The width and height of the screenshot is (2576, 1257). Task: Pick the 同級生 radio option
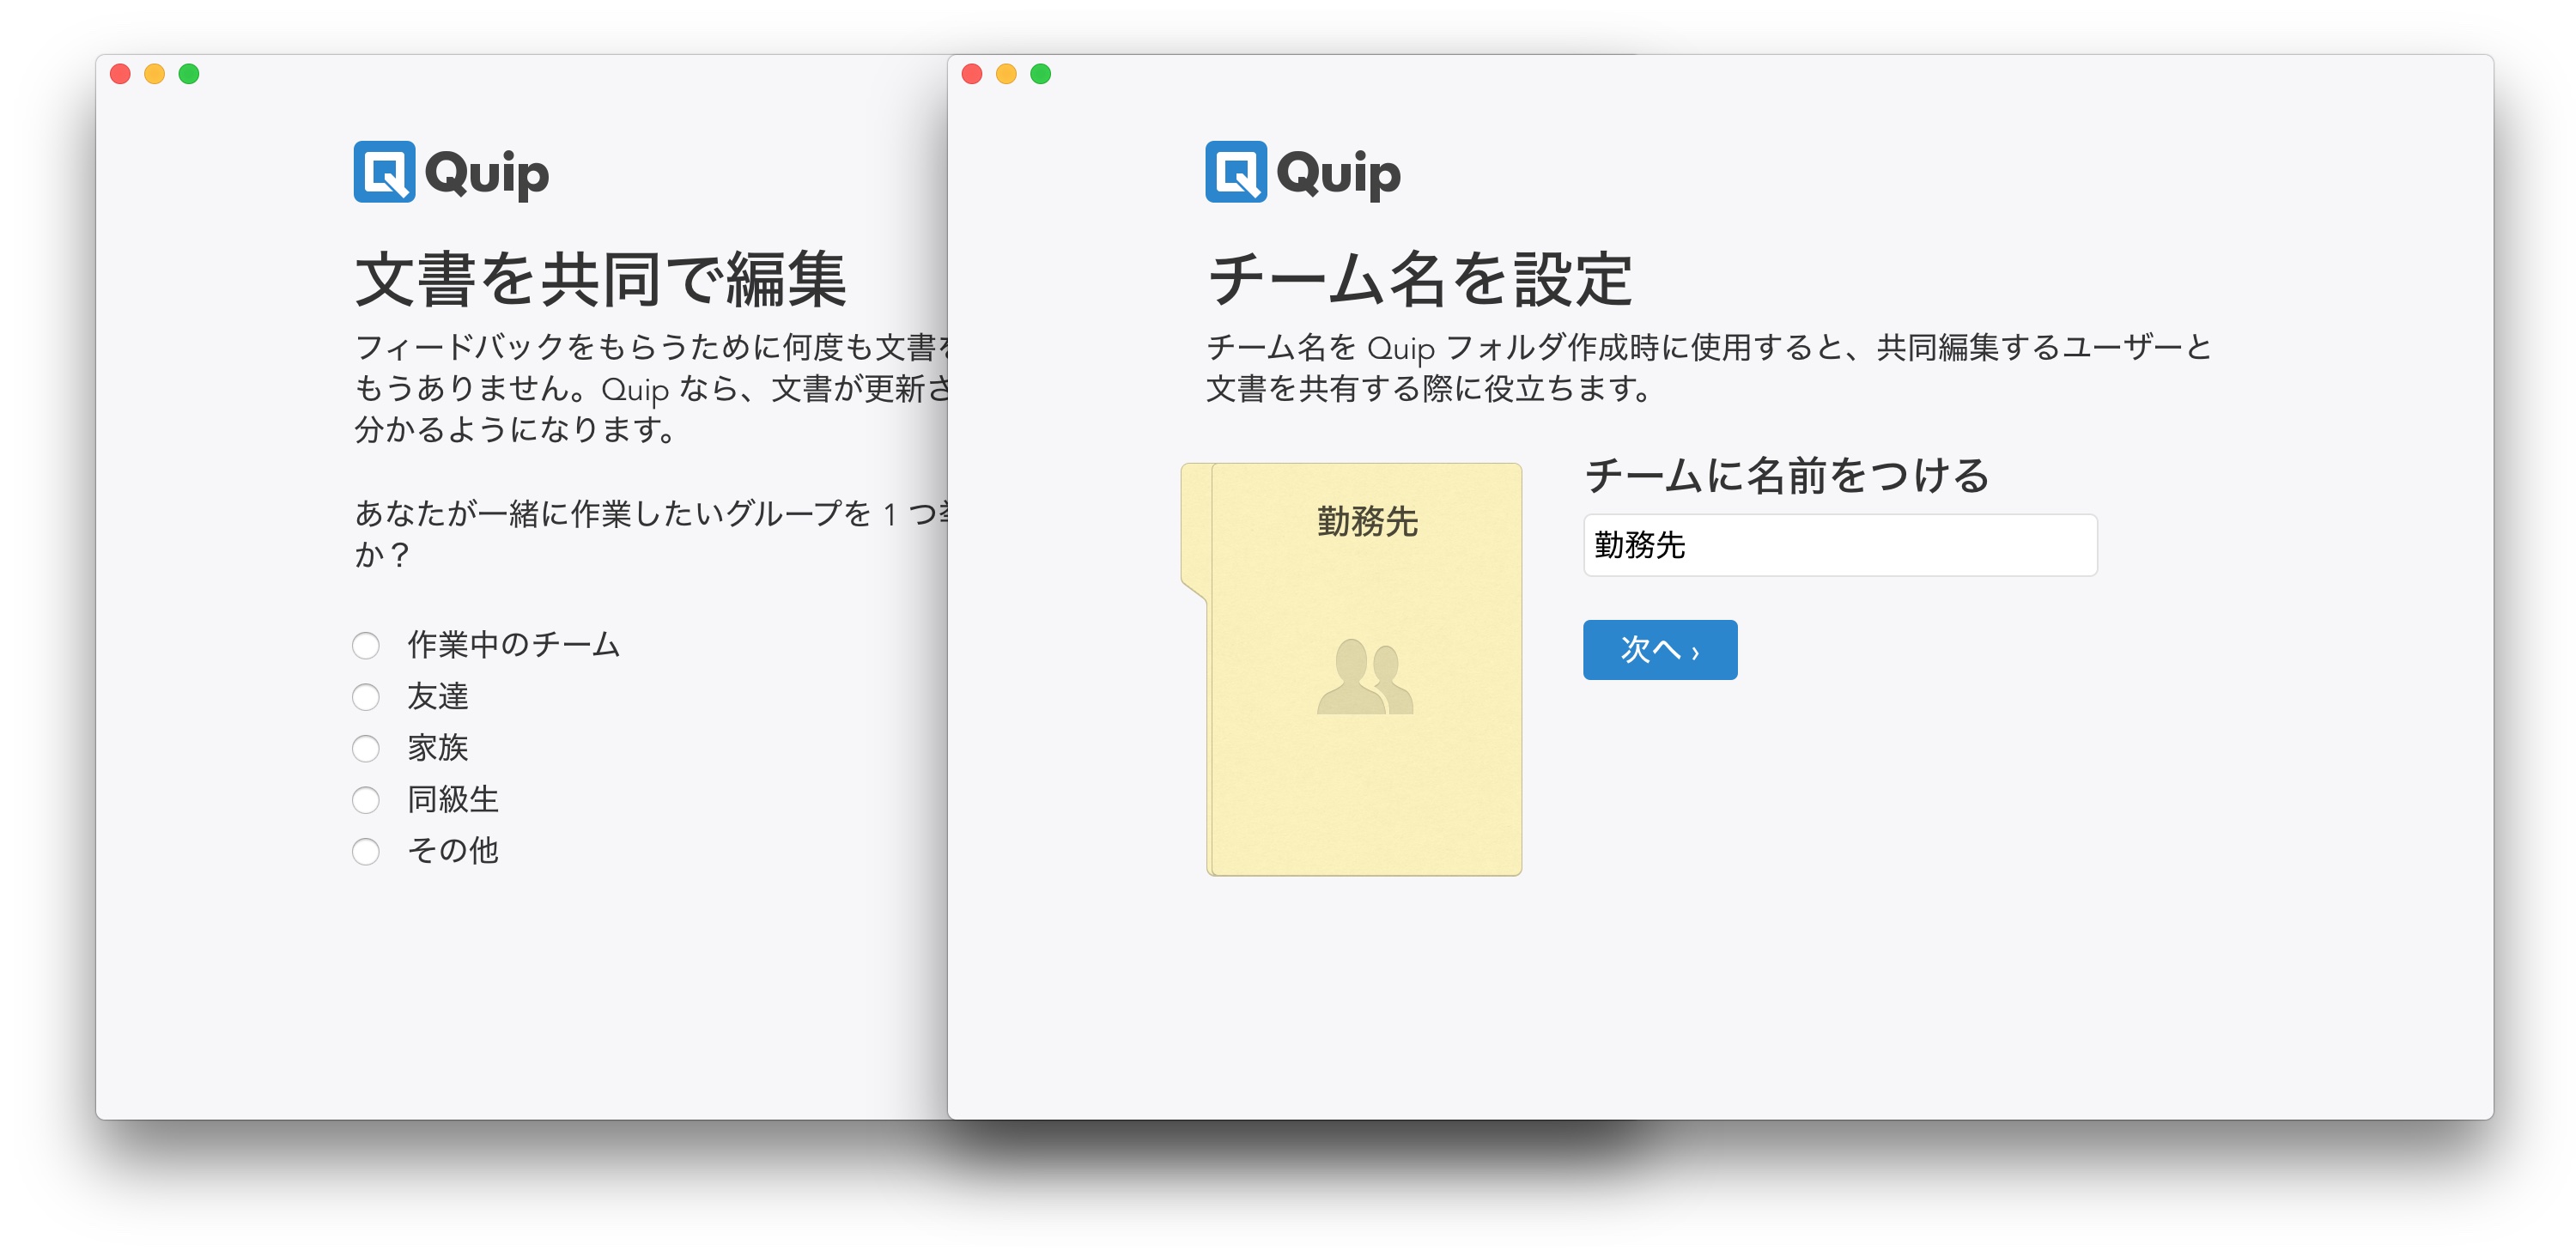(366, 800)
